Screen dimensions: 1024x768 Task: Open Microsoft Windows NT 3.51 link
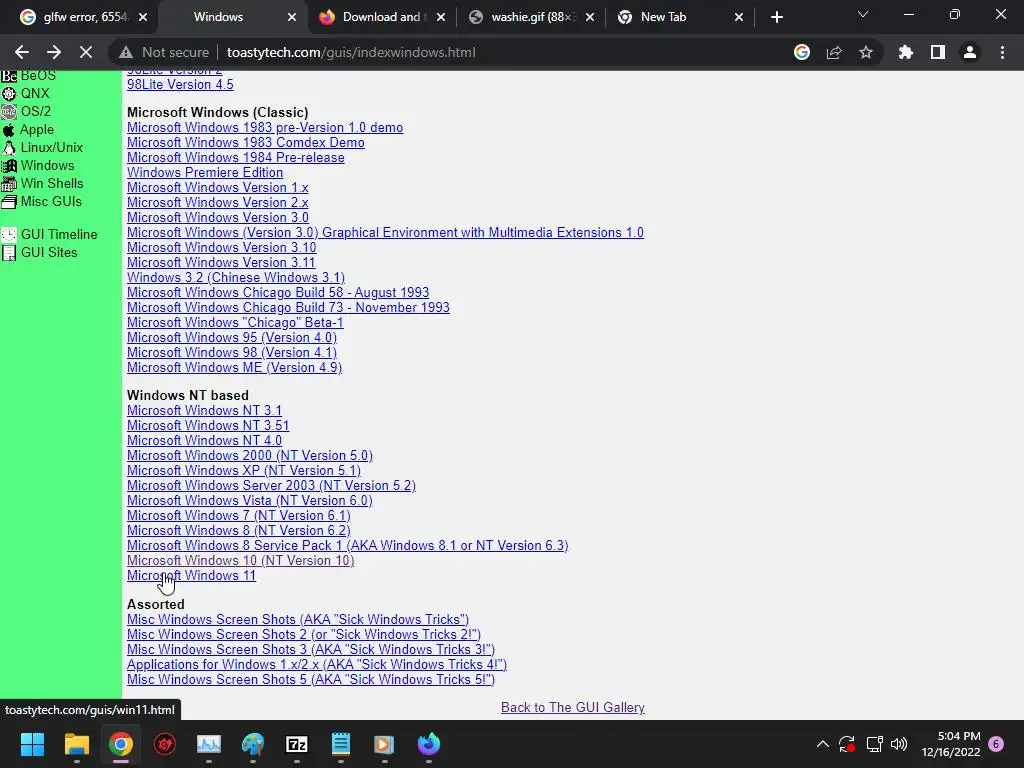point(208,426)
